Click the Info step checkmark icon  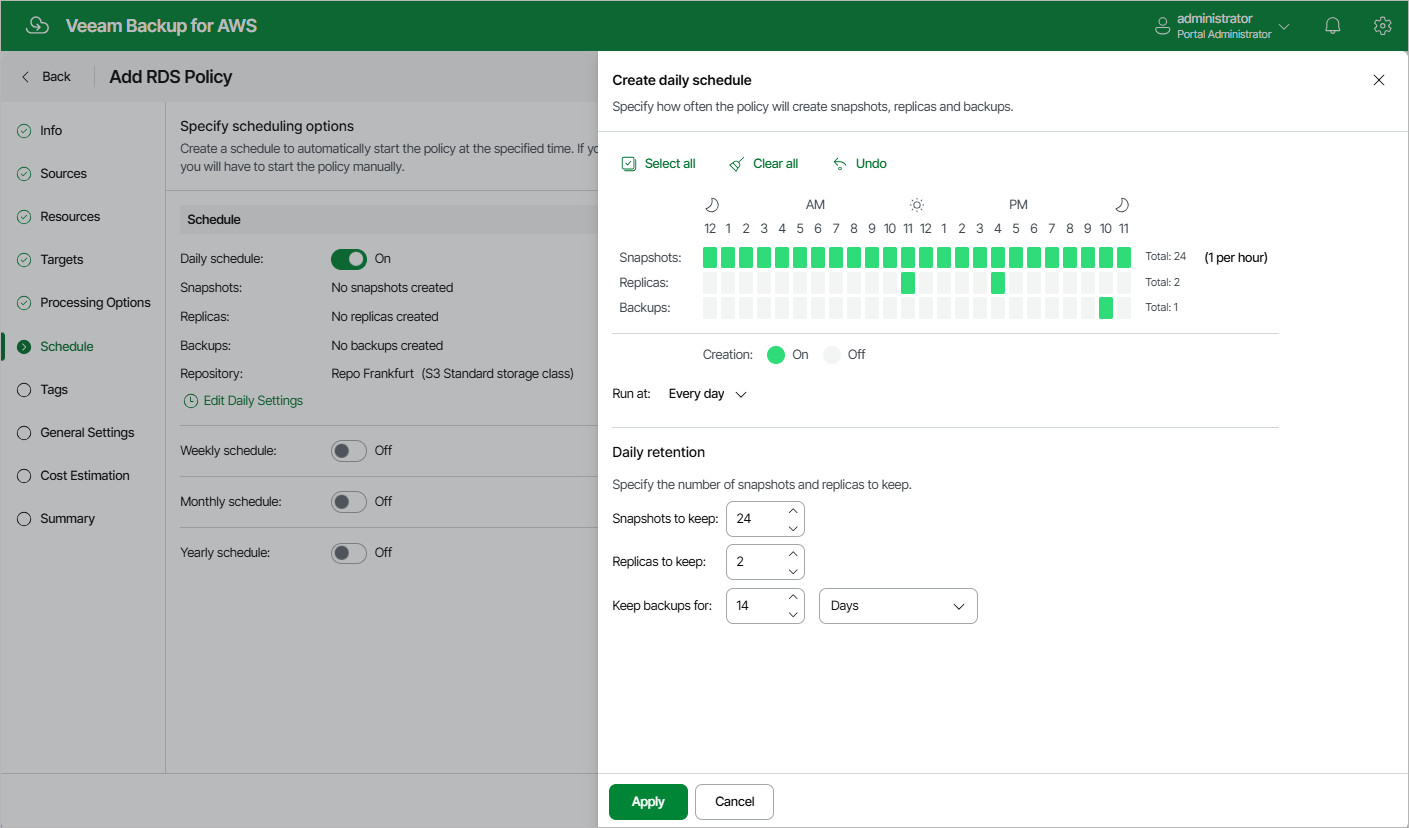point(24,131)
